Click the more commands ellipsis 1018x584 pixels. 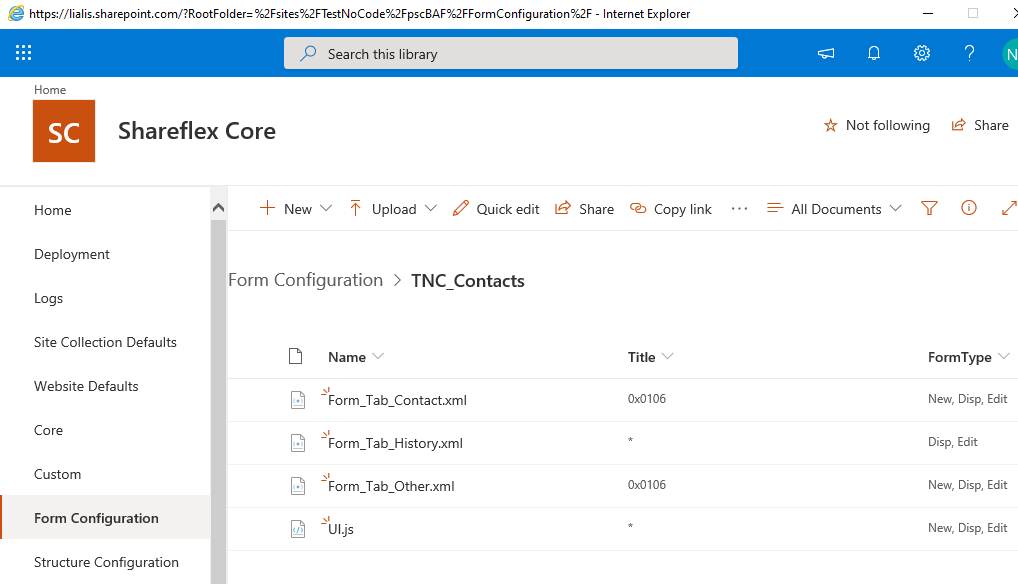739,209
